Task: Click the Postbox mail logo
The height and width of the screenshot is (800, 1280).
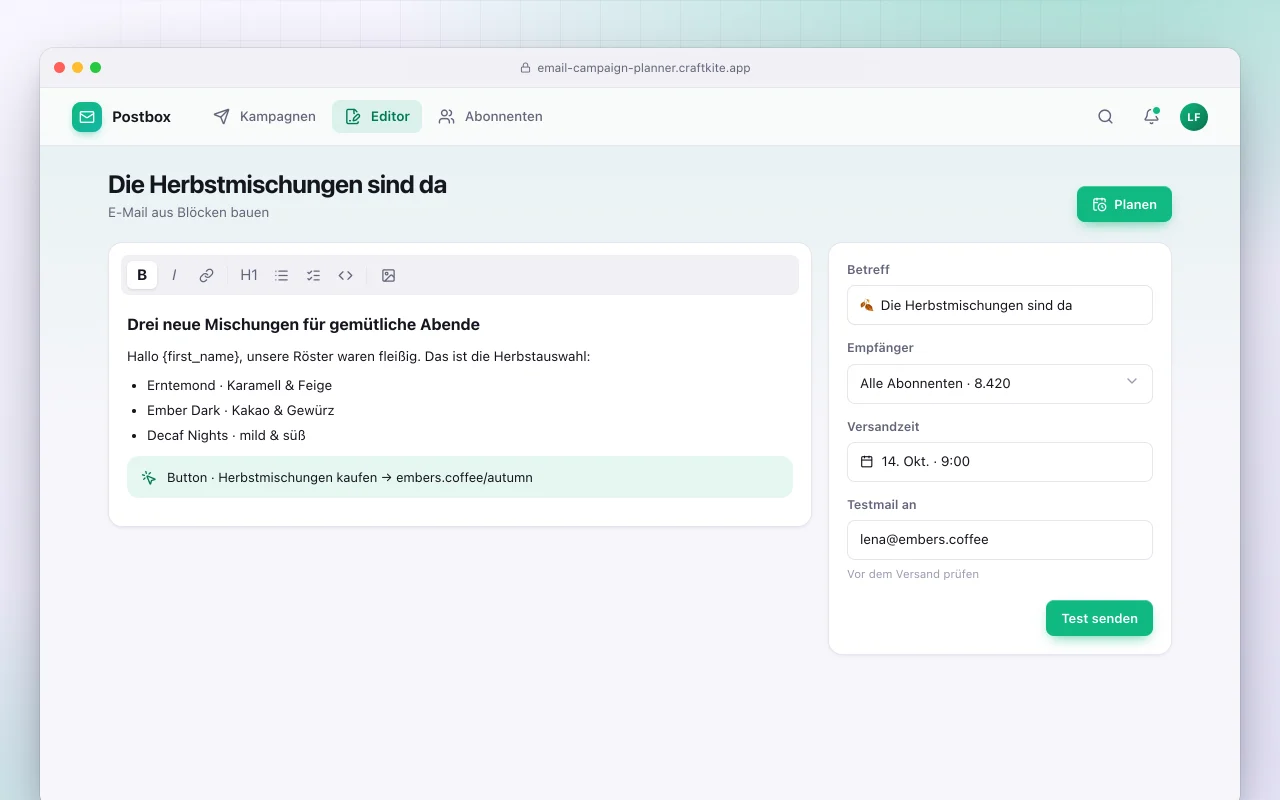Action: pyautogui.click(x=87, y=117)
